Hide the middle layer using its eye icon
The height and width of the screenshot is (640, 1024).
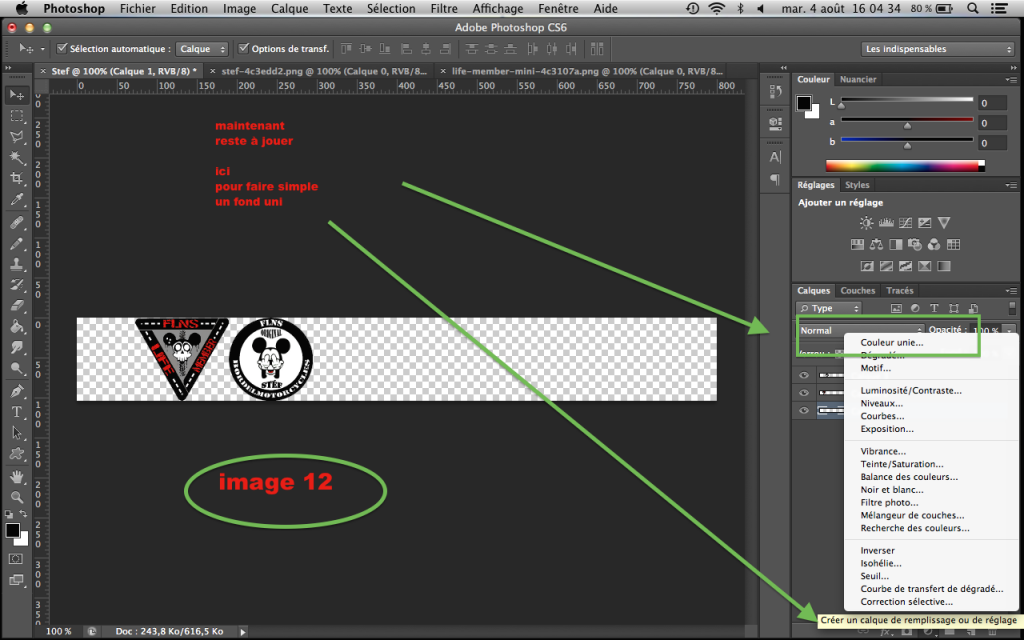click(804, 392)
